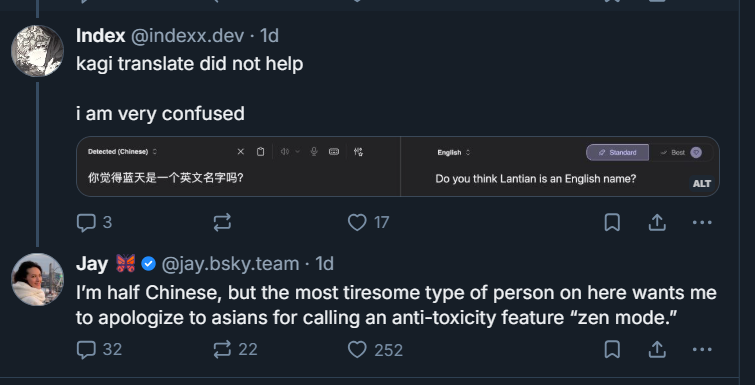
Task: Open Index's profile avatar
Action: (38, 51)
